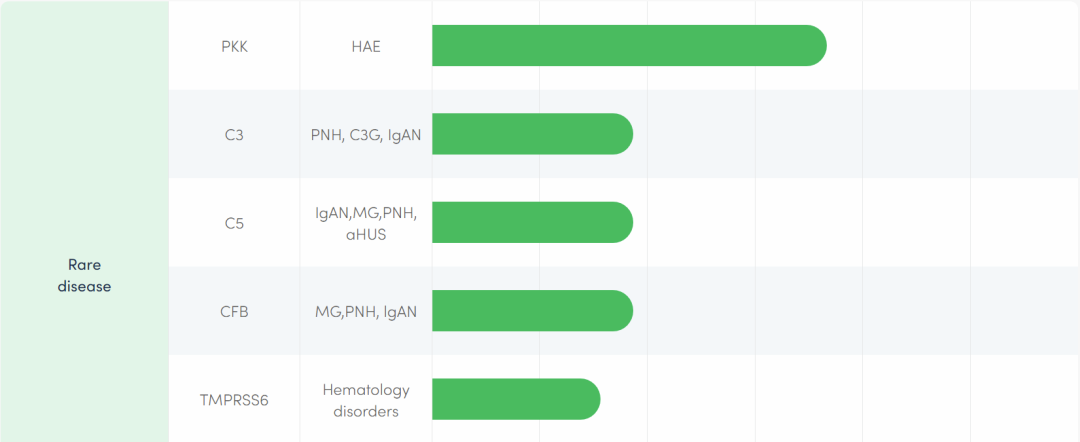
Task: Click the "PNH, C3G, IgAN" indication text
Action: [x=366, y=135]
